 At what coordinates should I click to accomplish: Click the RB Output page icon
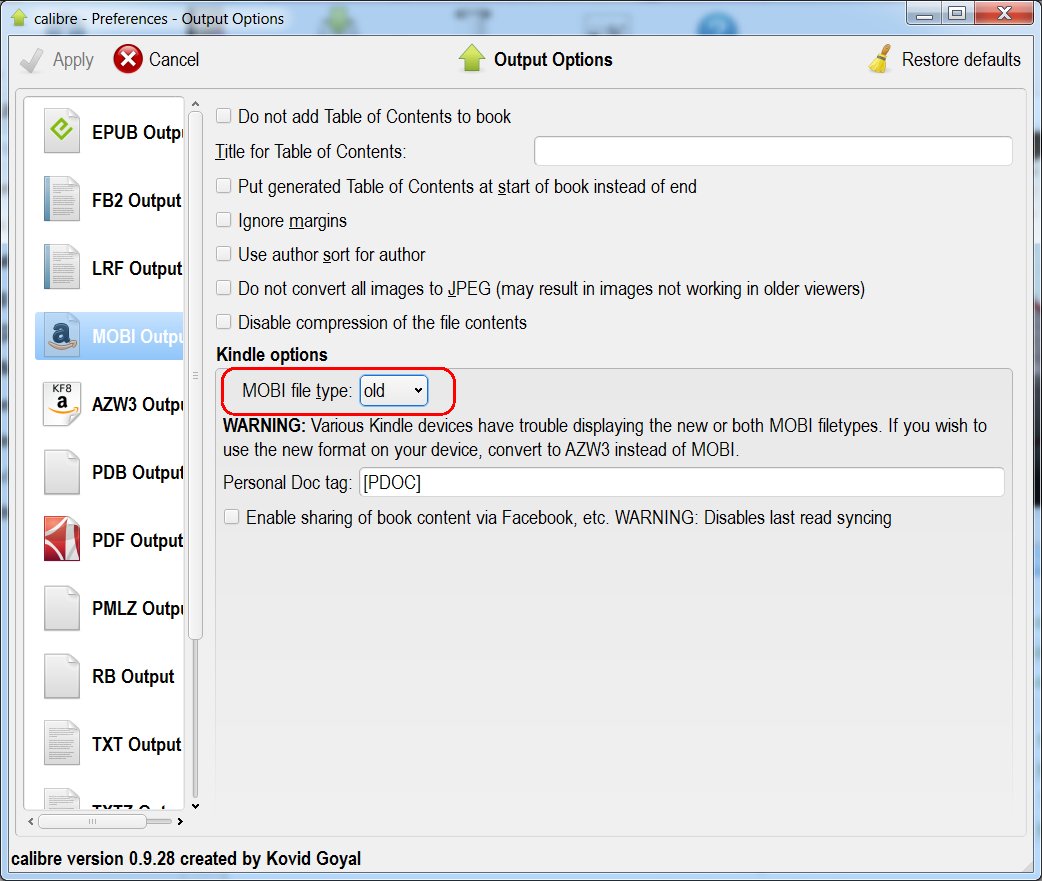(62, 676)
